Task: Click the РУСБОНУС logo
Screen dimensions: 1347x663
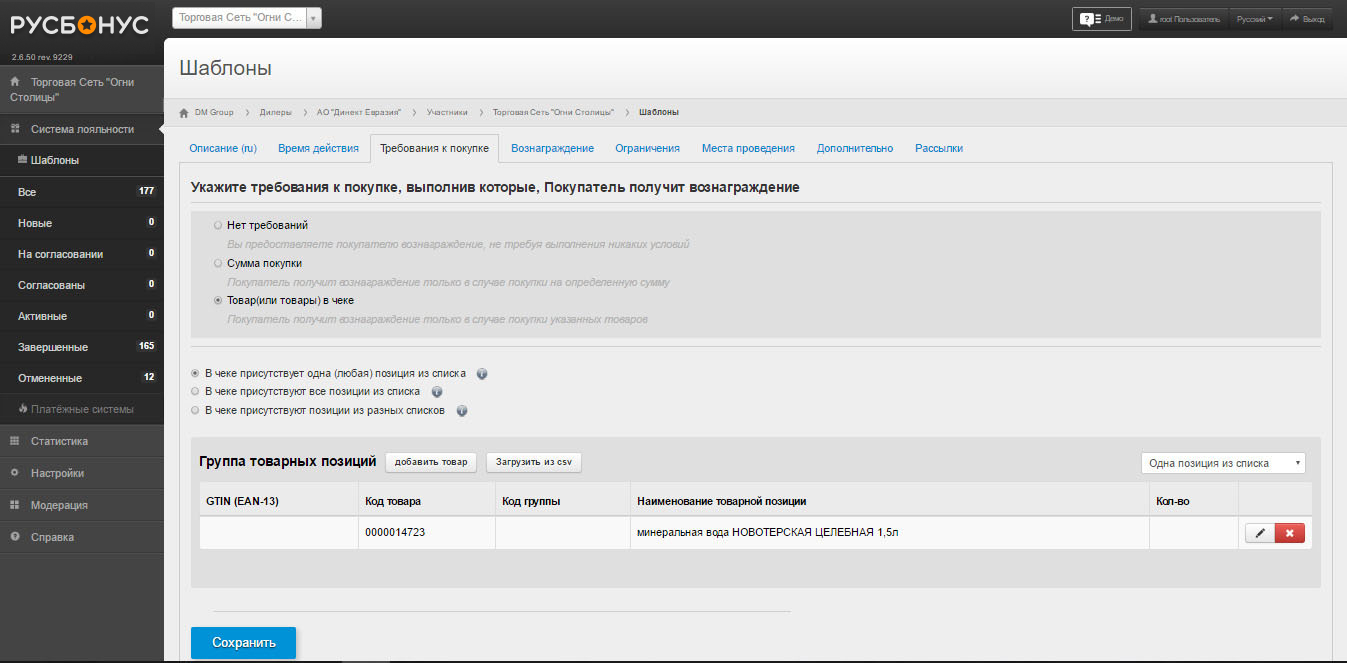Action: [80, 25]
